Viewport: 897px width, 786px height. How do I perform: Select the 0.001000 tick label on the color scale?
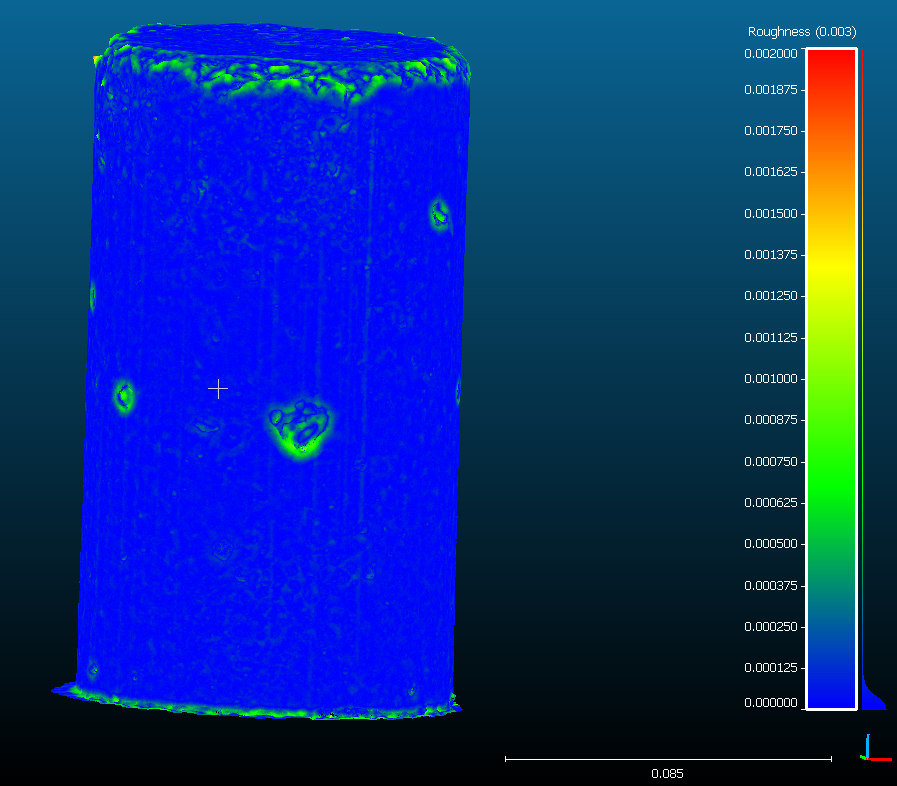[x=769, y=378]
